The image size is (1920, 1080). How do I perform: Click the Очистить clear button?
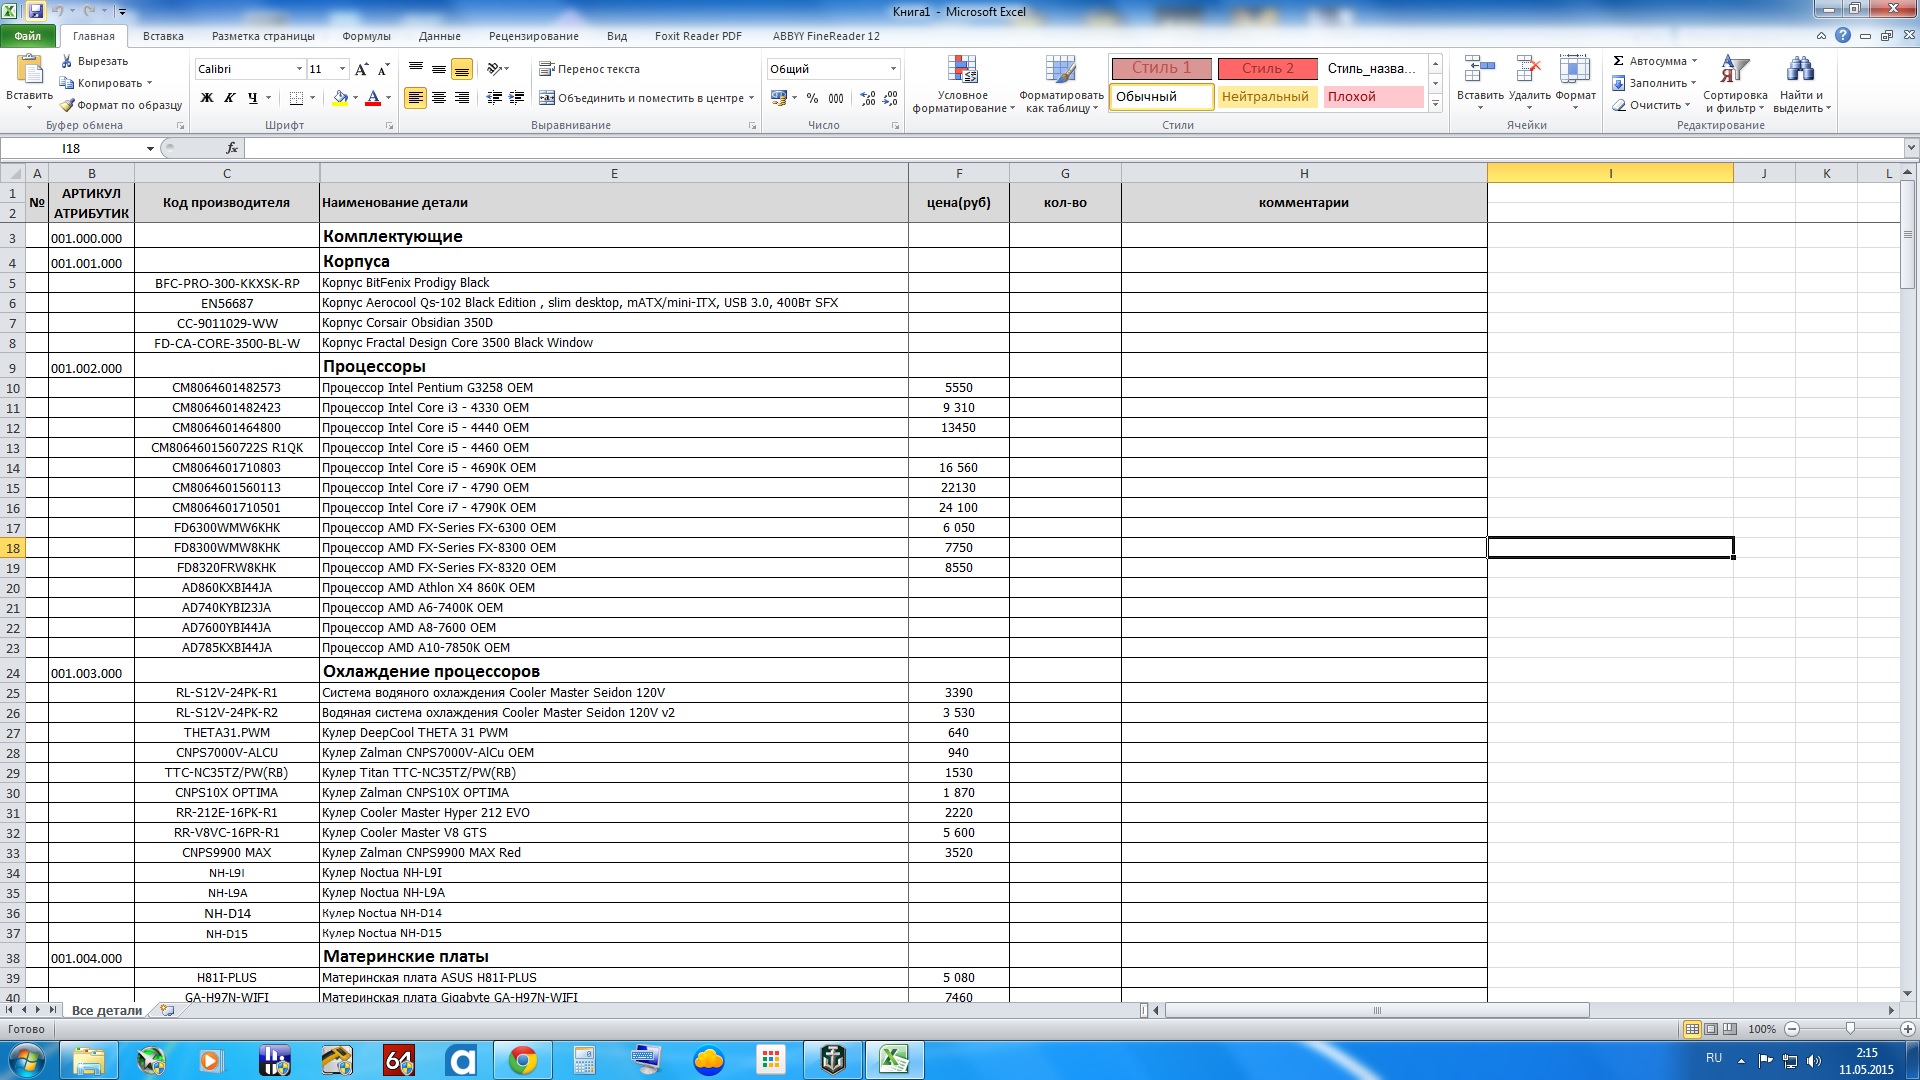coord(1650,105)
